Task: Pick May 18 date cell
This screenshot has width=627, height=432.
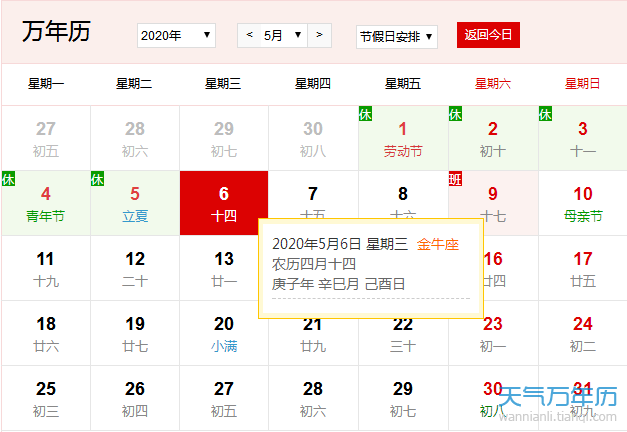Action: [46, 333]
